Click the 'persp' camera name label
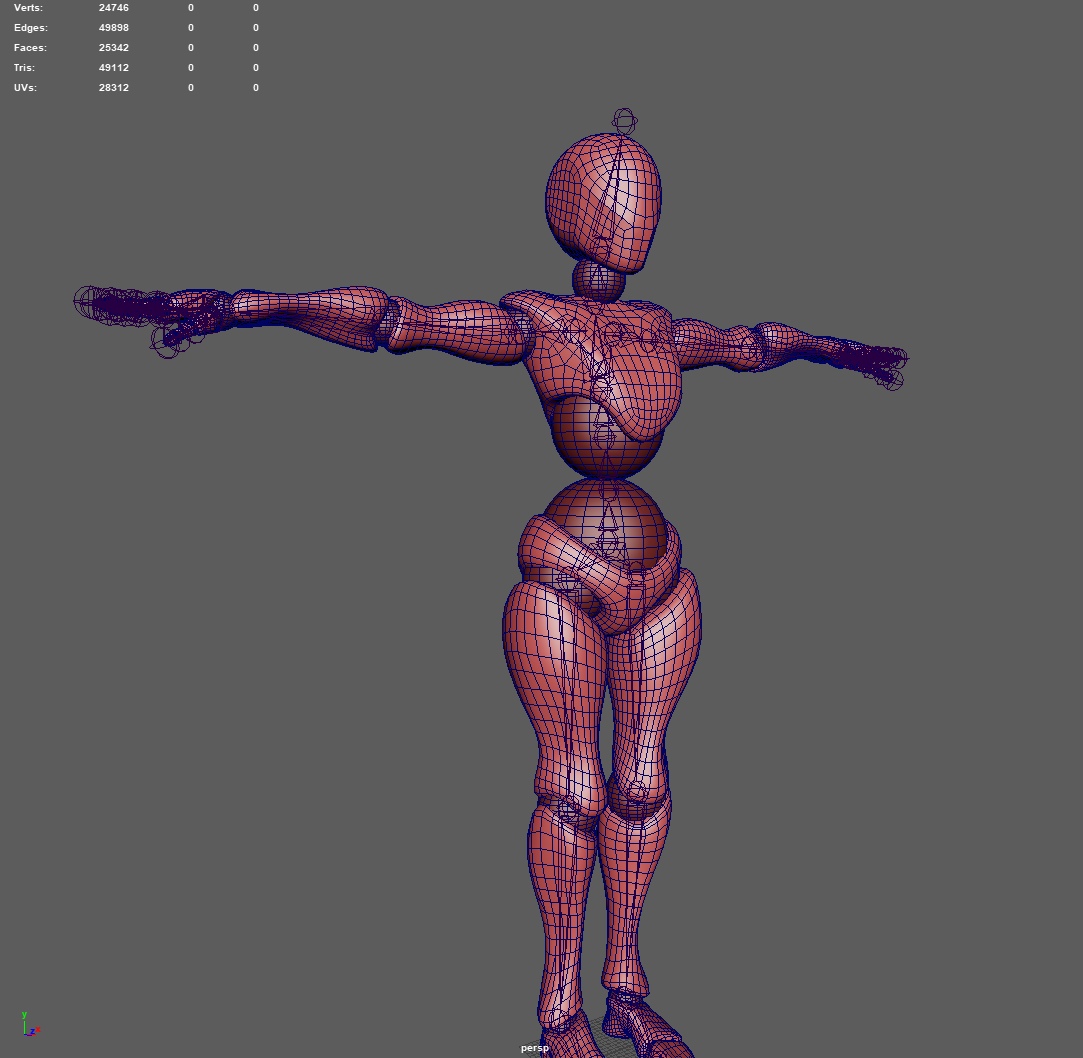The width and height of the screenshot is (1083, 1058). click(535, 1048)
